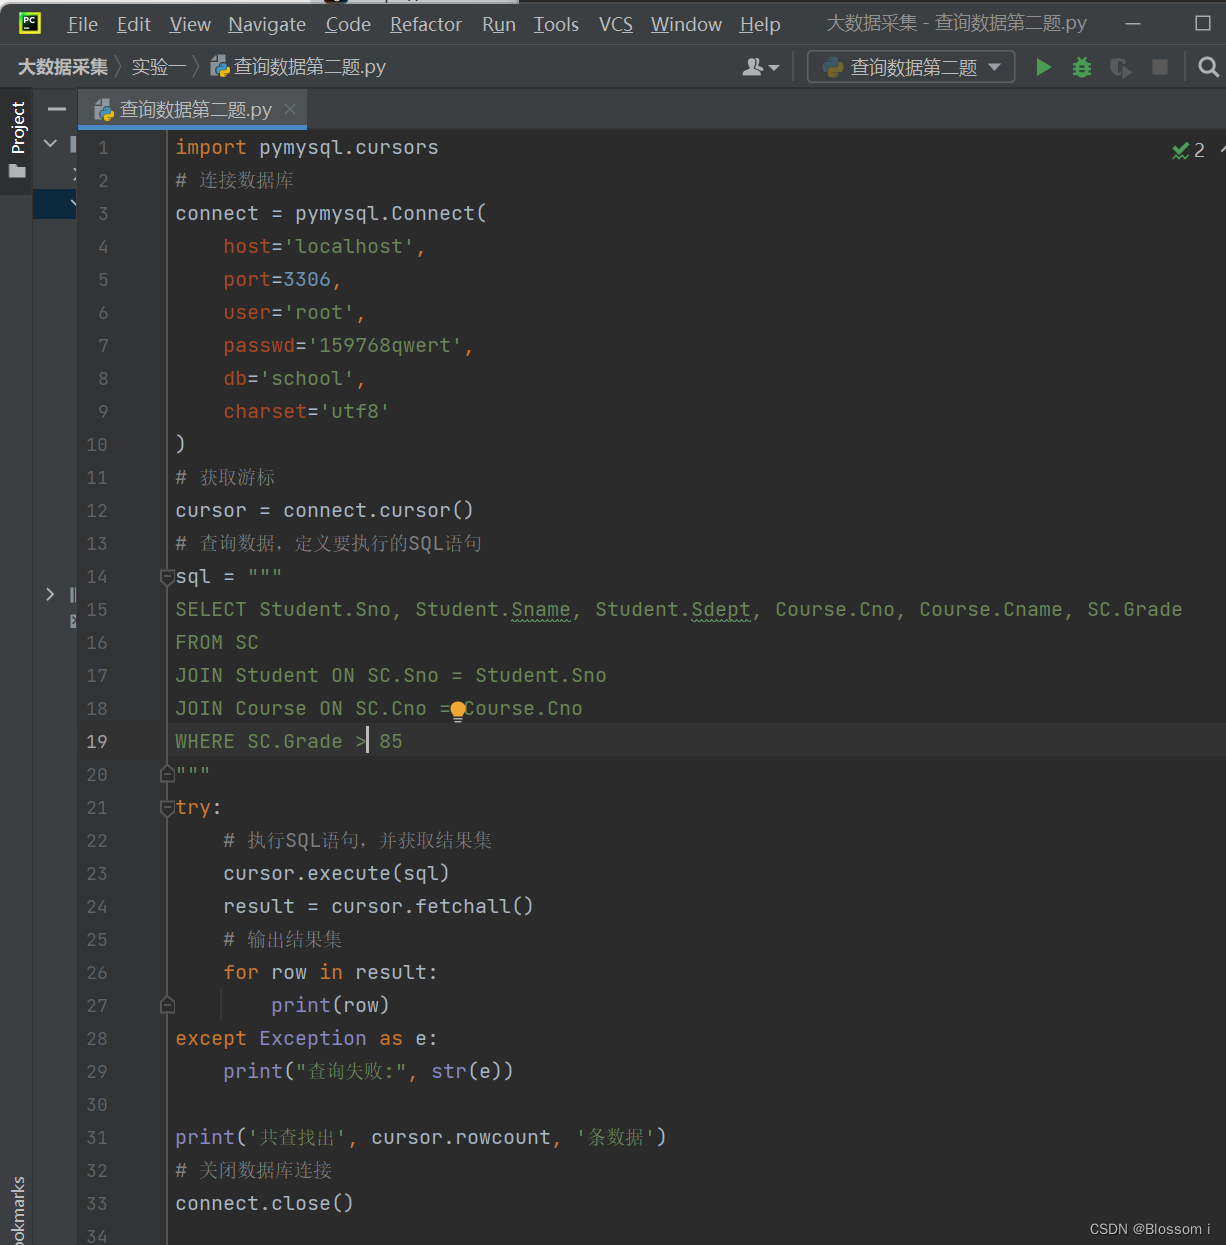This screenshot has width=1226, height=1245.
Task: Click Course.Cname in the SQL query
Action: click(991, 609)
